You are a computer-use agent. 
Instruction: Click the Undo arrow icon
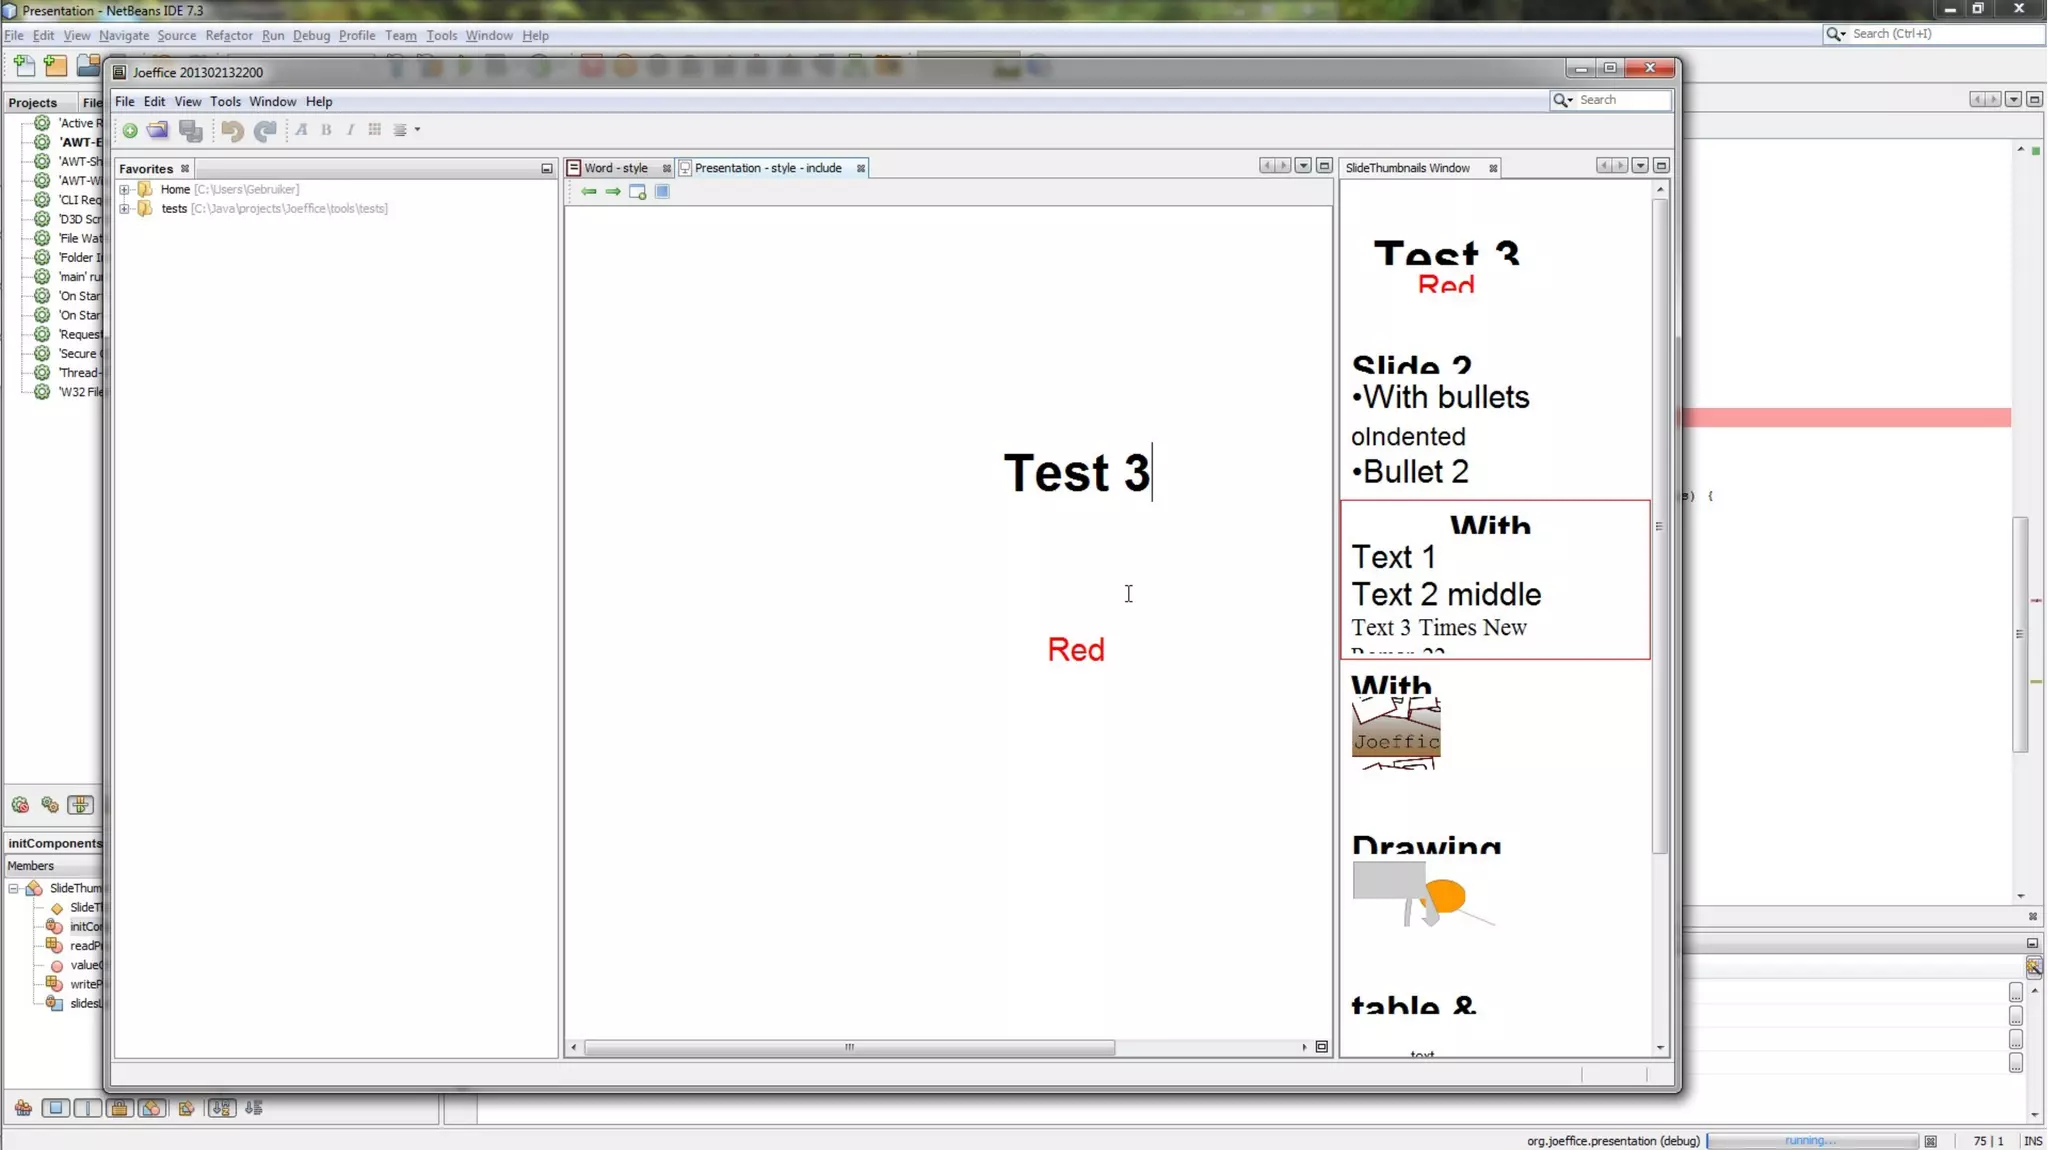coord(232,130)
